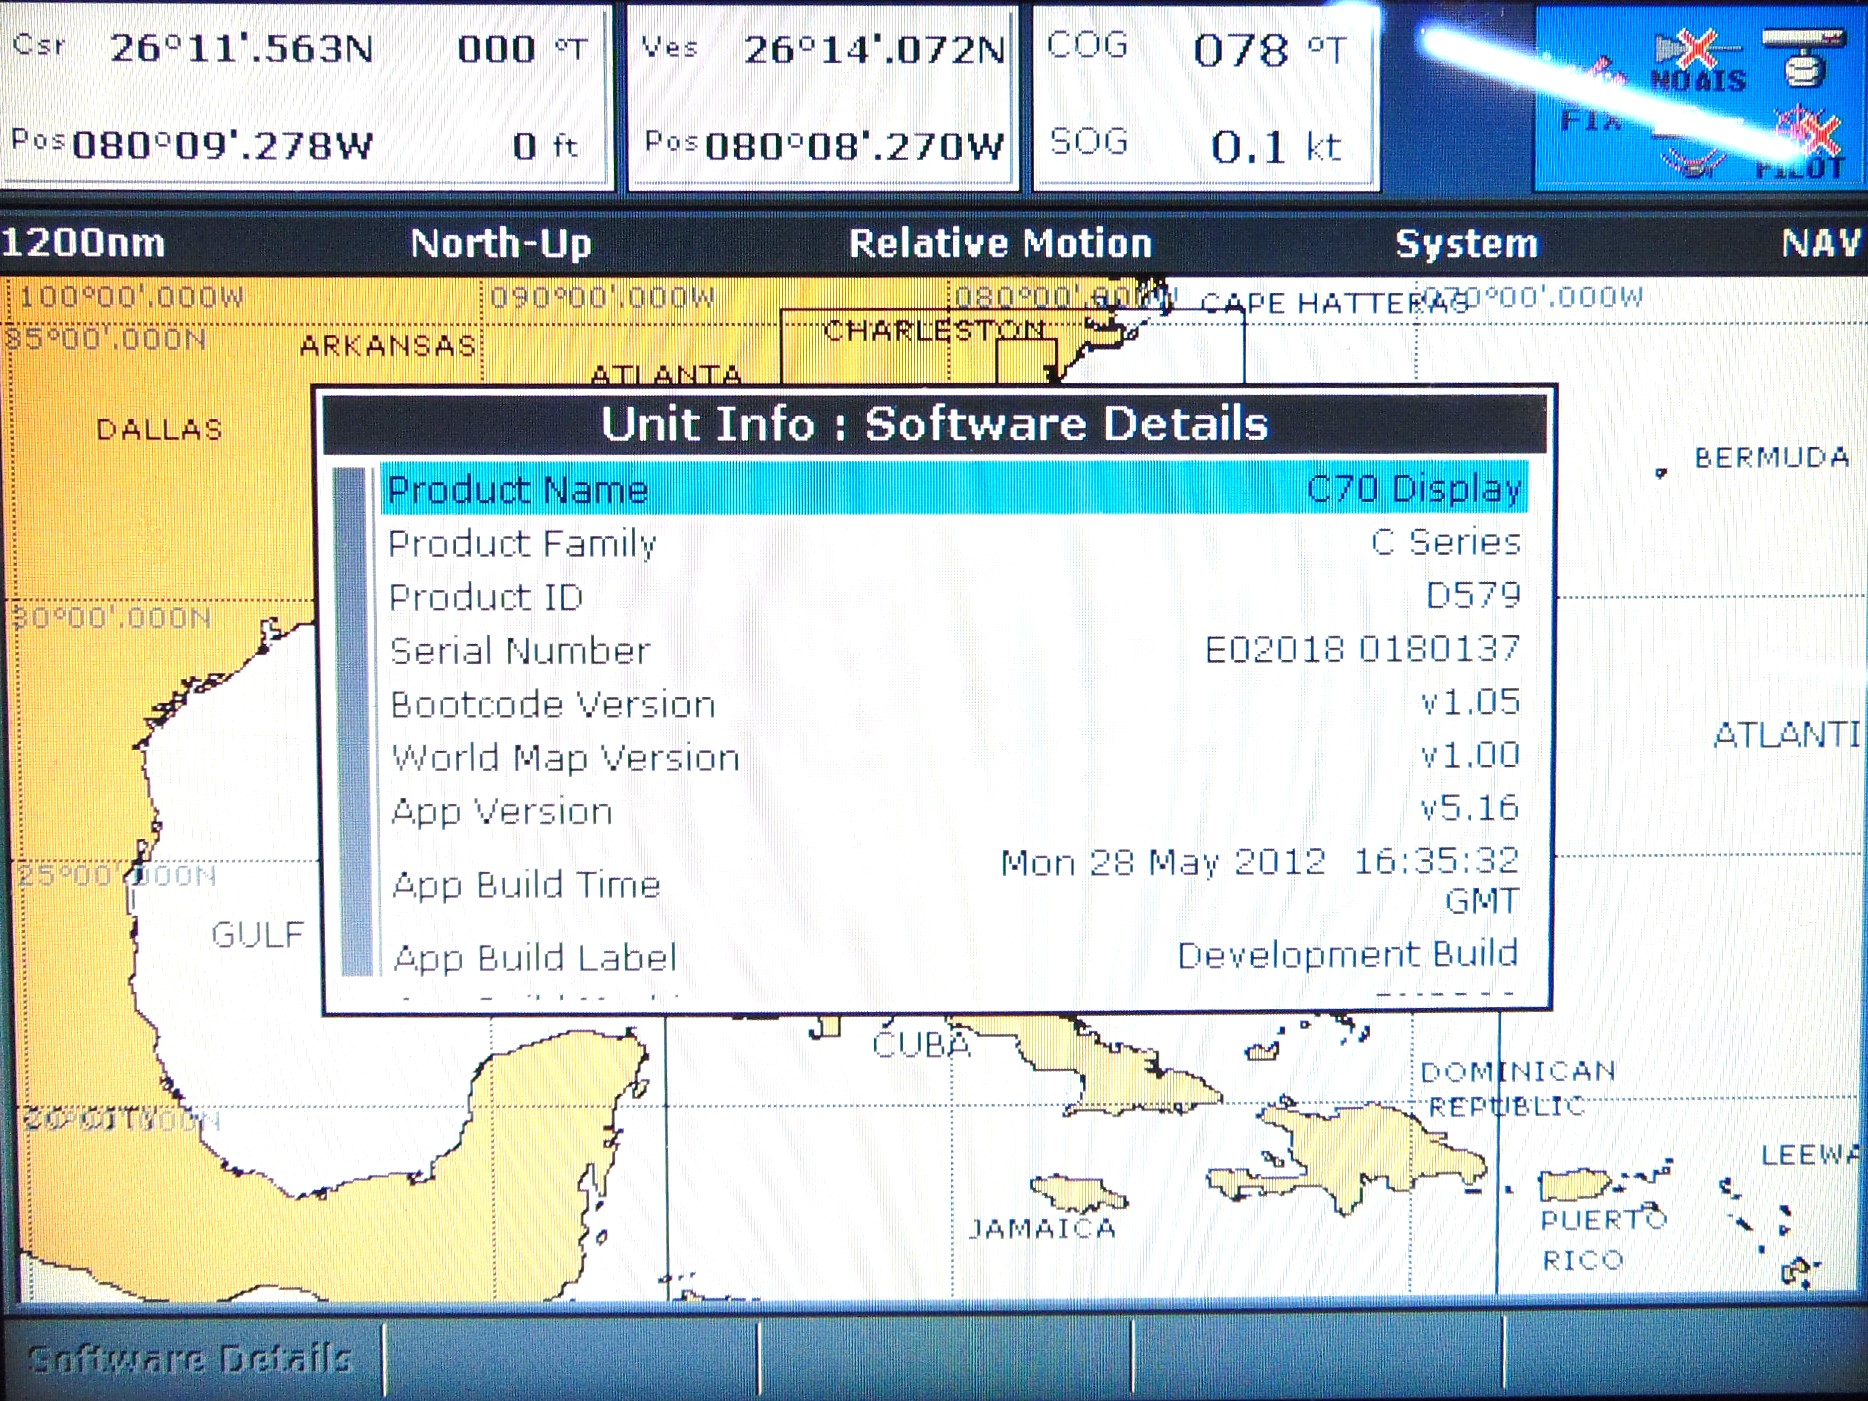Select the App Version row
The width and height of the screenshot is (1868, 1401).
tap(954, 810)
